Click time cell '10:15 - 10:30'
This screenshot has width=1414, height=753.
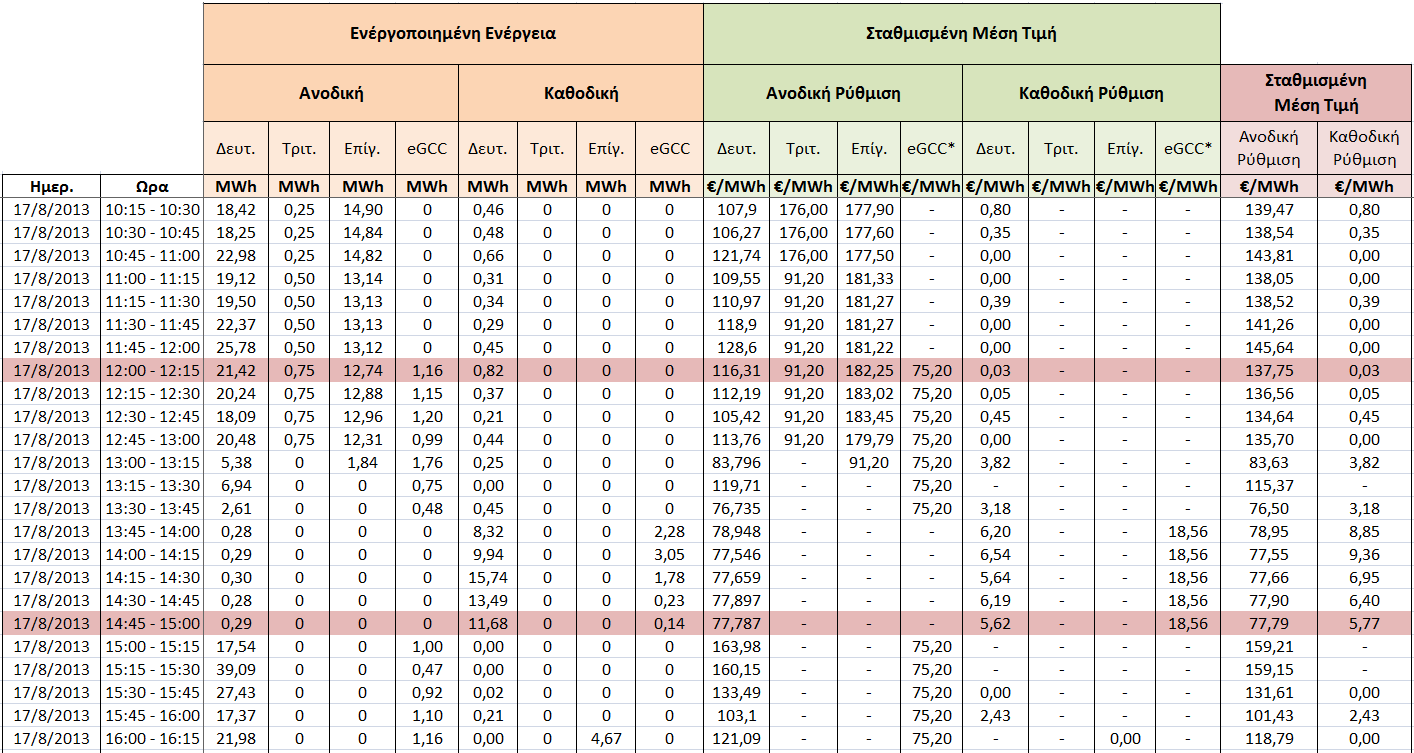[x=153, y=210]
